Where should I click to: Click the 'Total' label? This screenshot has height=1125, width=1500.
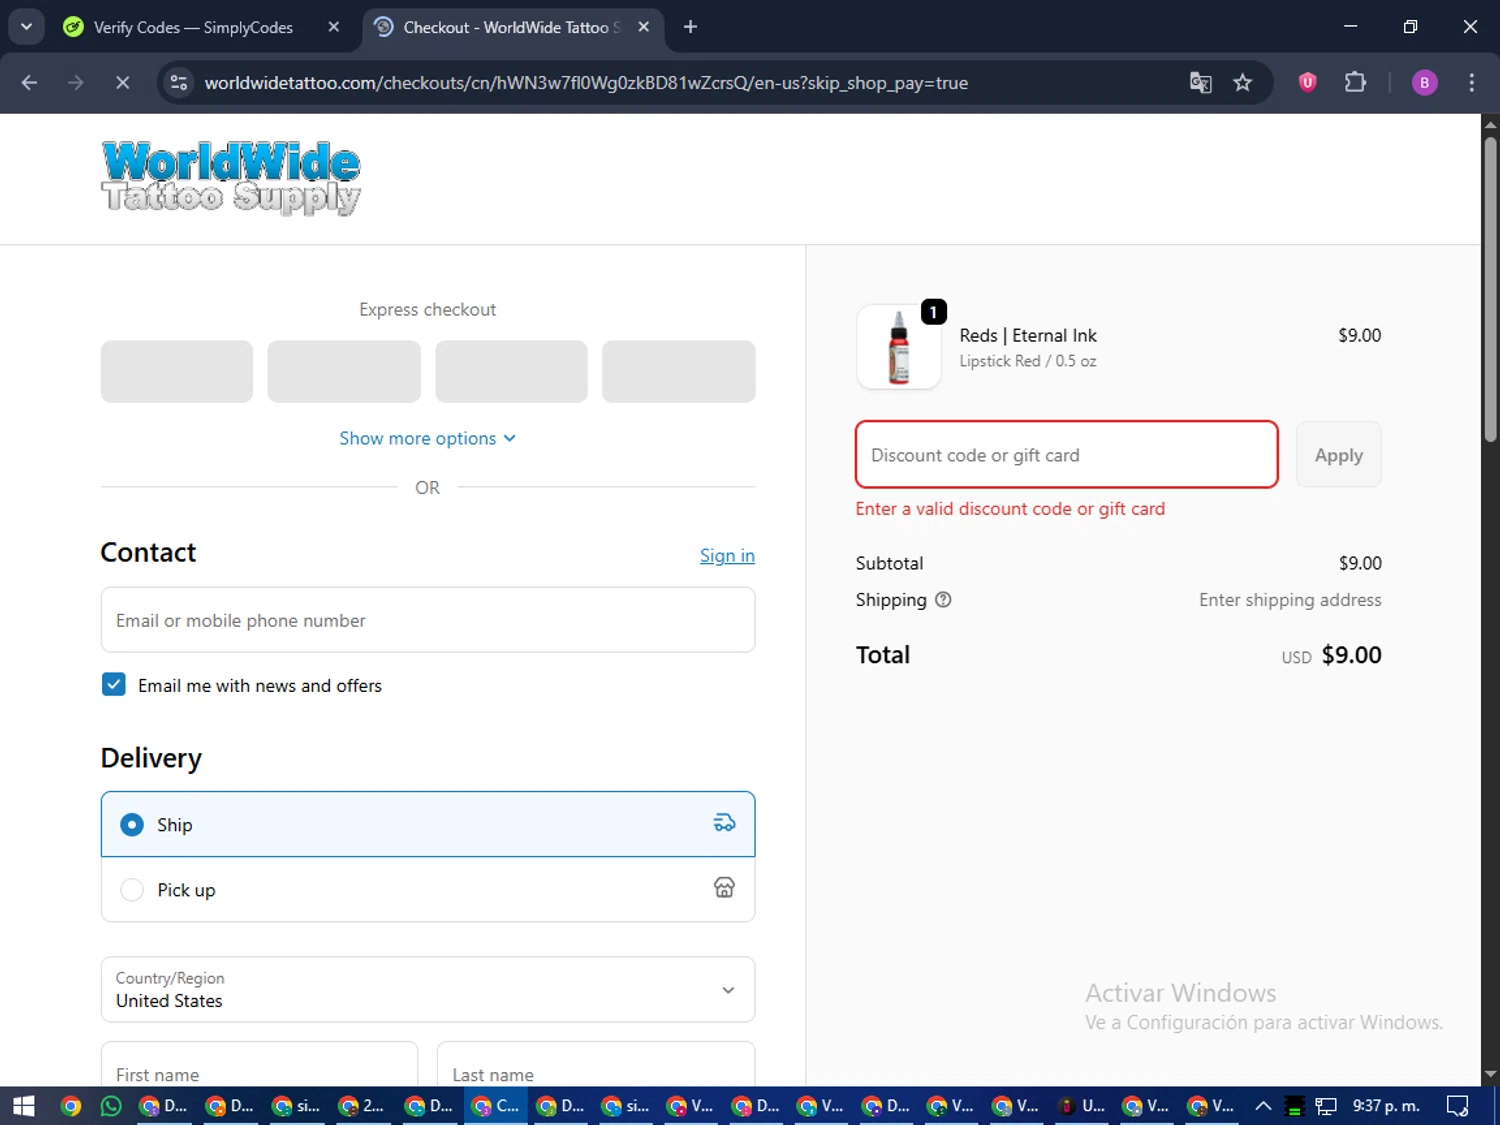coord(883,655)
